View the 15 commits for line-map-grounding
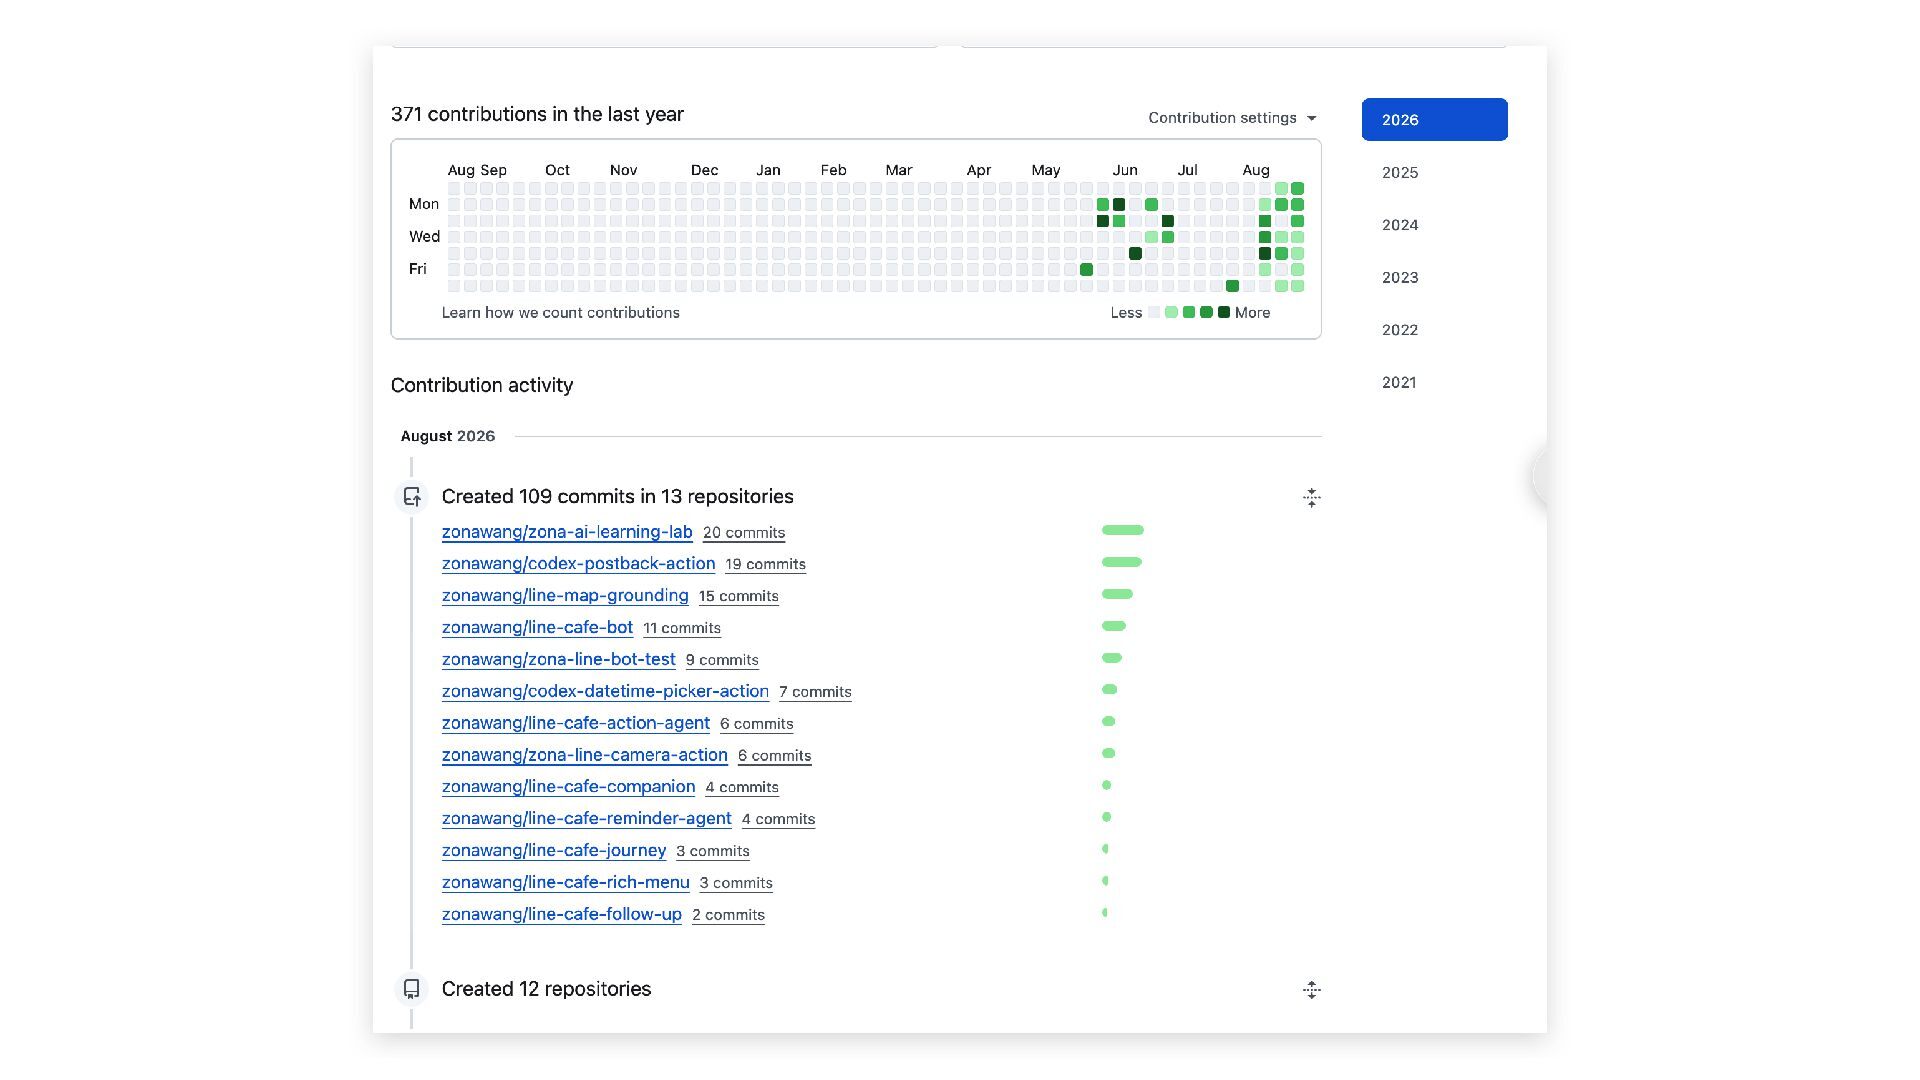 click(738, 596)
